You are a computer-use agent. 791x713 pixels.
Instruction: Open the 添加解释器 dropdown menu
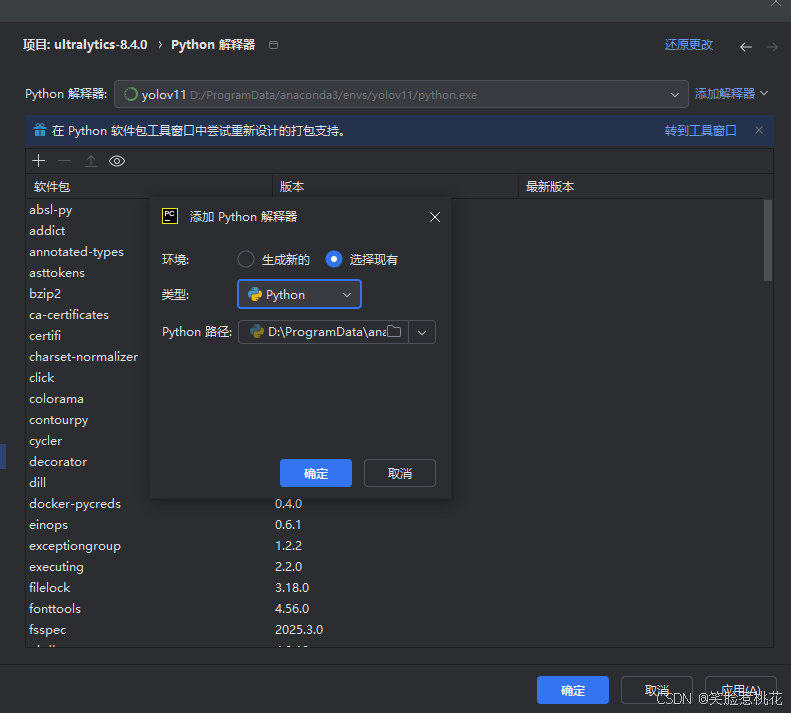pos(731,93)
